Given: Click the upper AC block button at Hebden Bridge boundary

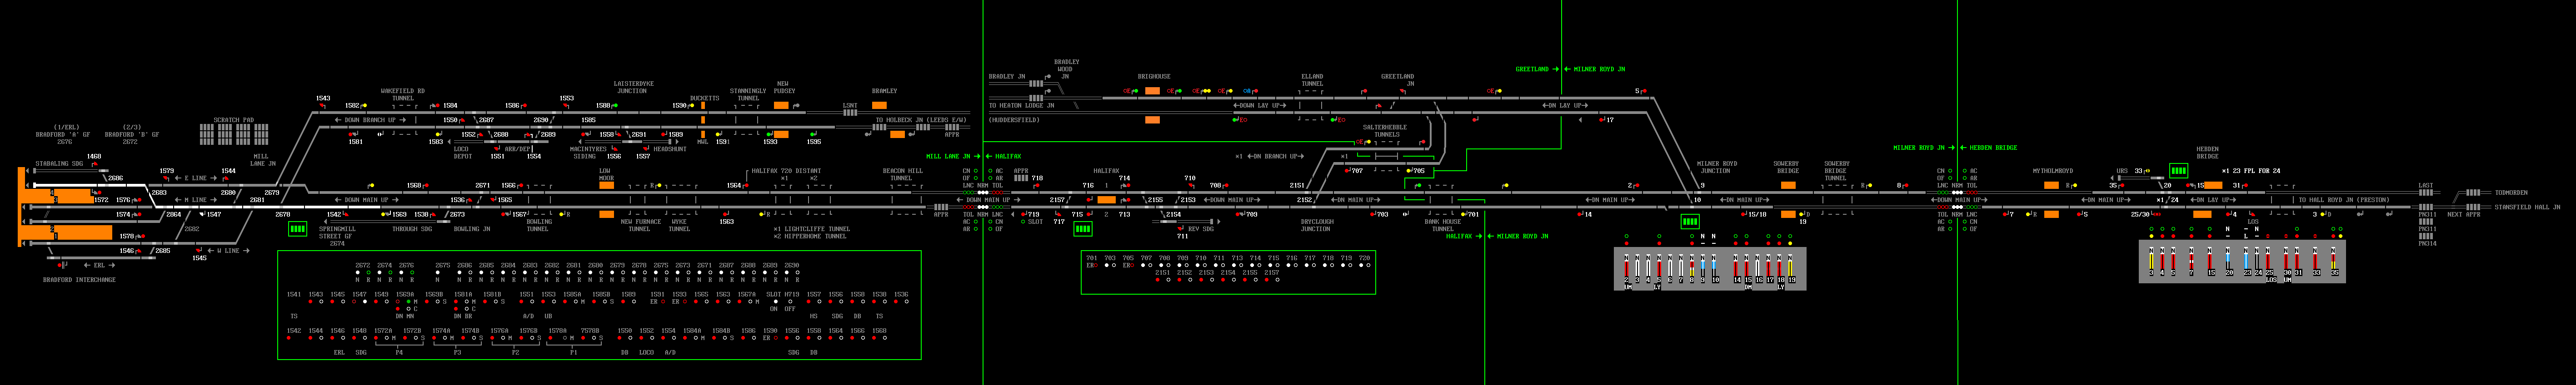Looking at the screenshot, I should tap(1965, 171).
